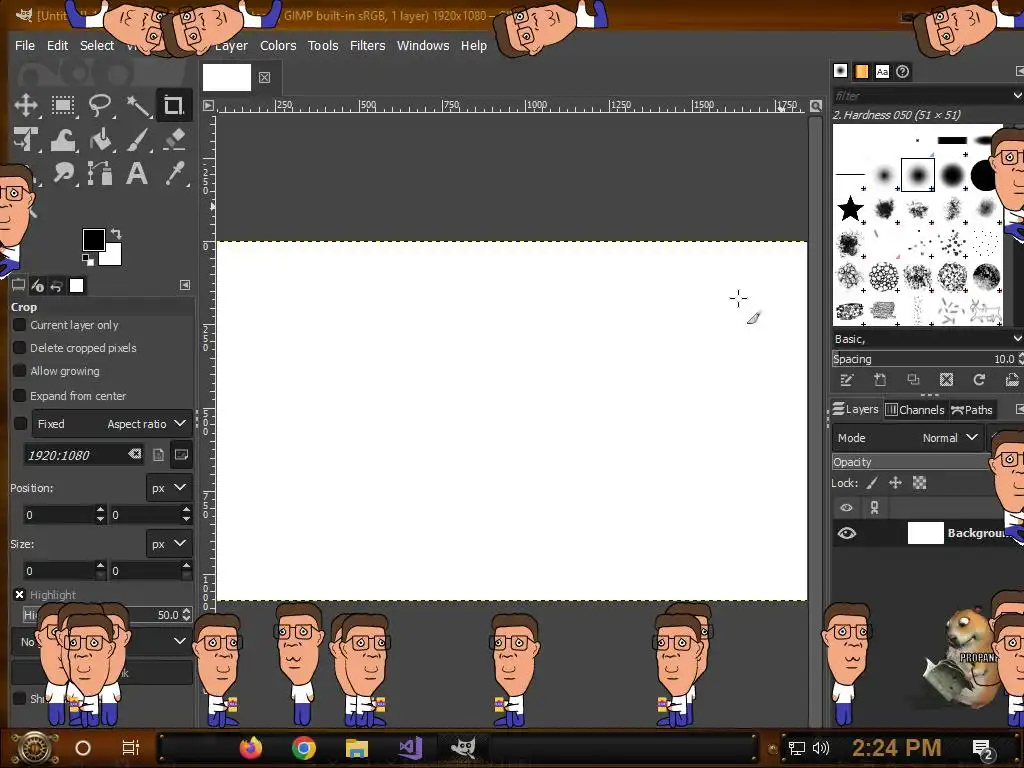Switch to the Fonts tab
Image resolution: width=1024 pixels, height=768 pixels.
tap(882, 71)
